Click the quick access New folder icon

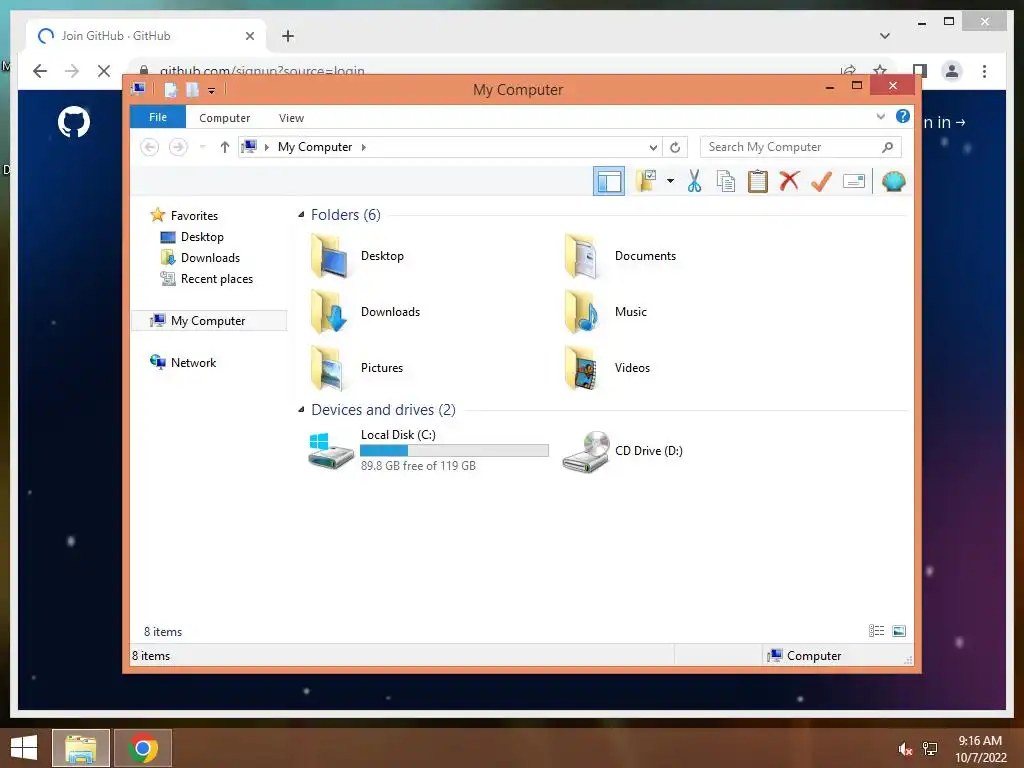tap(192, 90)
